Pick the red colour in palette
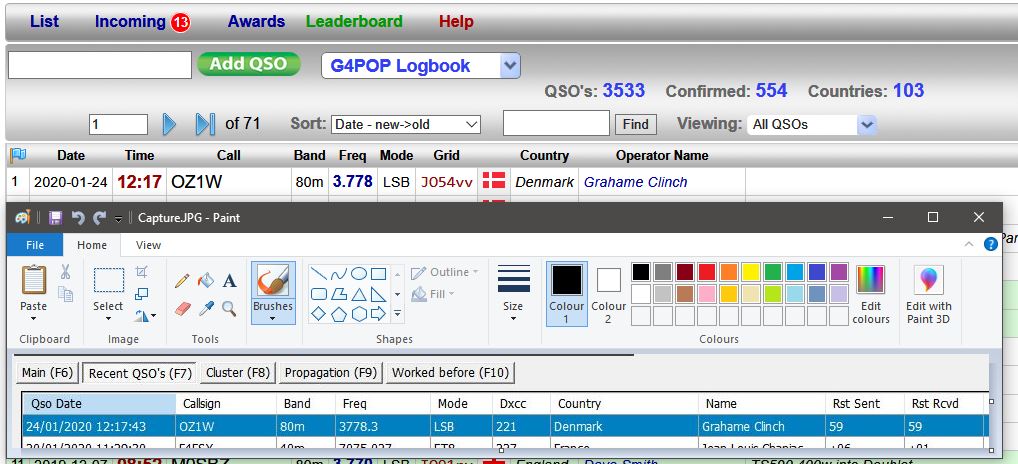1018x464 pixels. [707, 272]
